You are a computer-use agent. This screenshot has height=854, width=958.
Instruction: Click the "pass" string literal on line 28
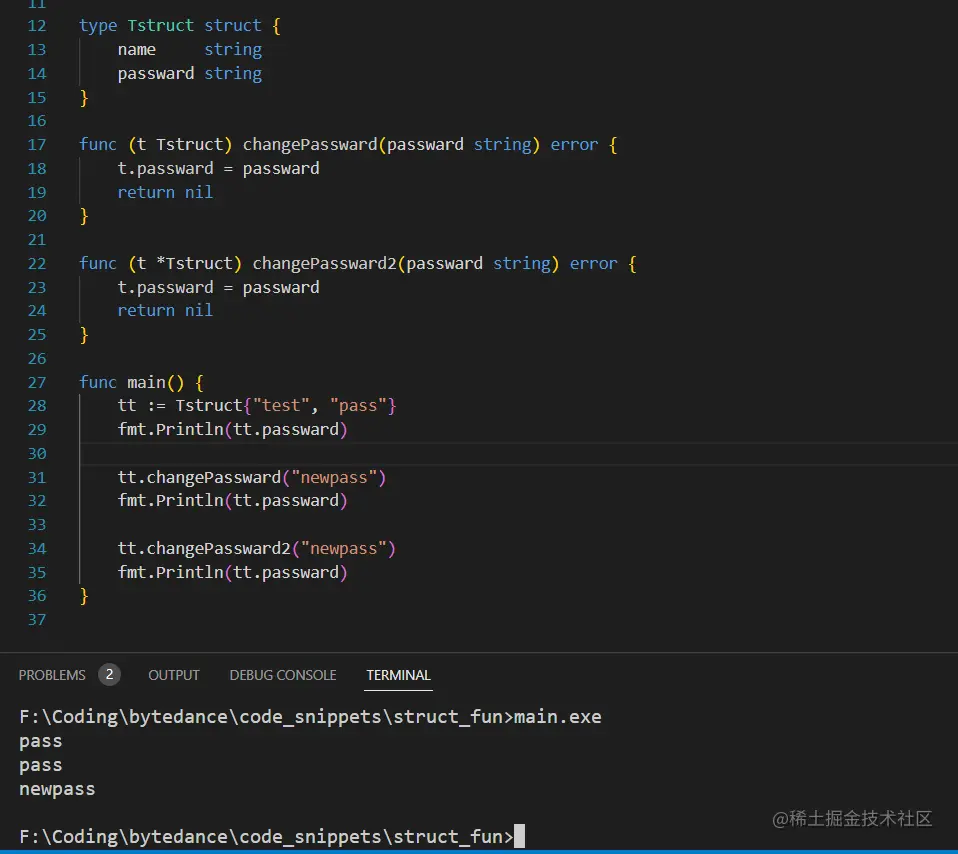click(358, 406)
